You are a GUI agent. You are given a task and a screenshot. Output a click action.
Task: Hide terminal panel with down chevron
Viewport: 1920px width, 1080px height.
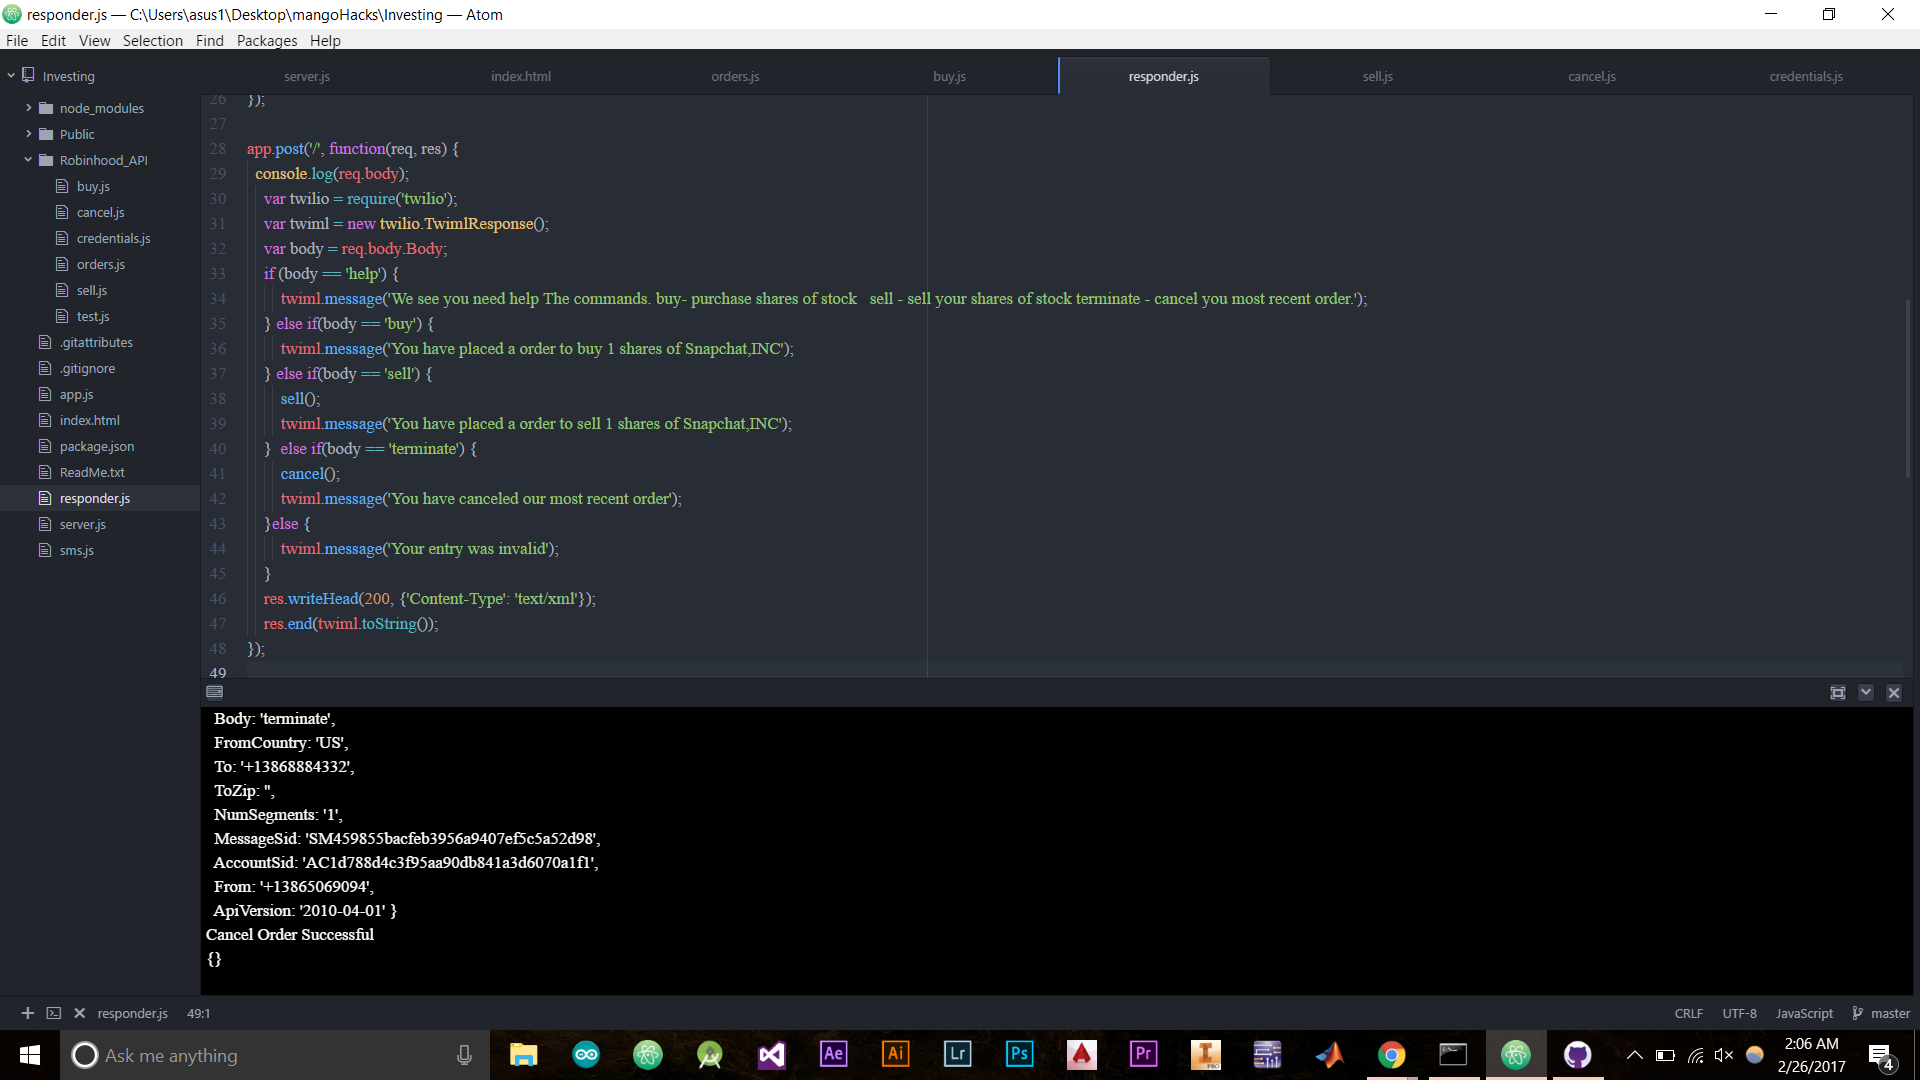pos(1865,693)
